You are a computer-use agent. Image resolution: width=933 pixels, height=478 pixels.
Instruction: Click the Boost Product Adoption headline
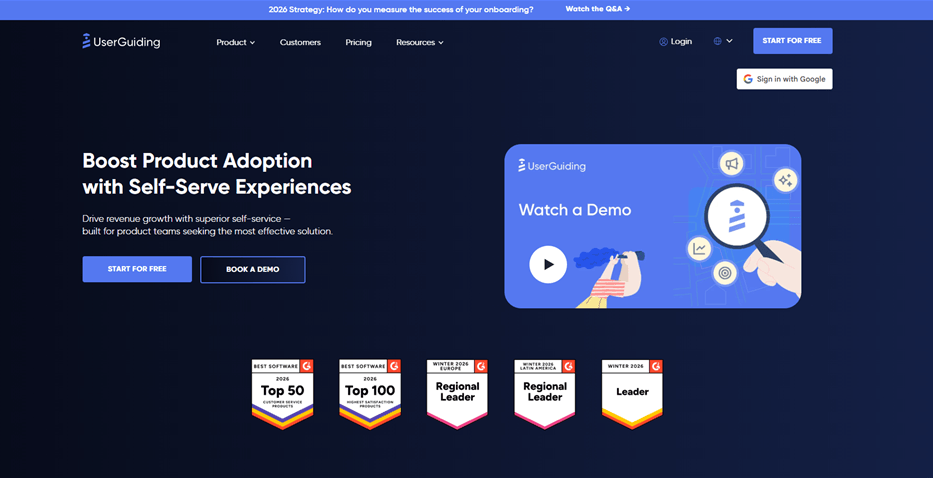pyautogui.click(x=217, y=174)
